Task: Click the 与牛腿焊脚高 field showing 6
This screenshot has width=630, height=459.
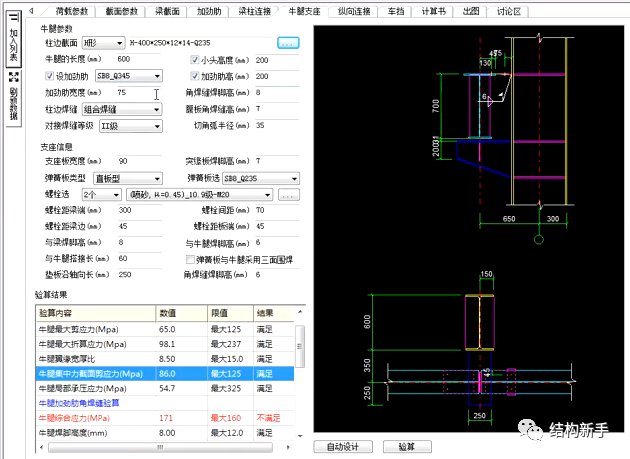Action: [x=277, y=242]
